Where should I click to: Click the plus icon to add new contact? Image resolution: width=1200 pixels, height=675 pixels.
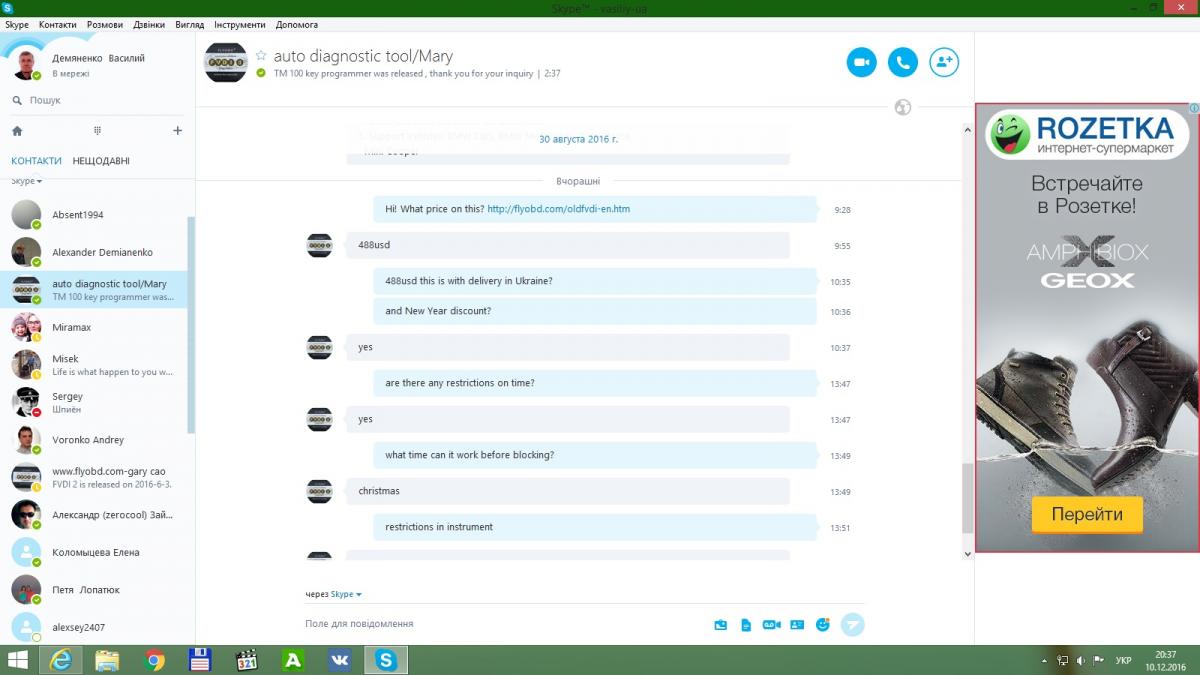pos(177,131)
